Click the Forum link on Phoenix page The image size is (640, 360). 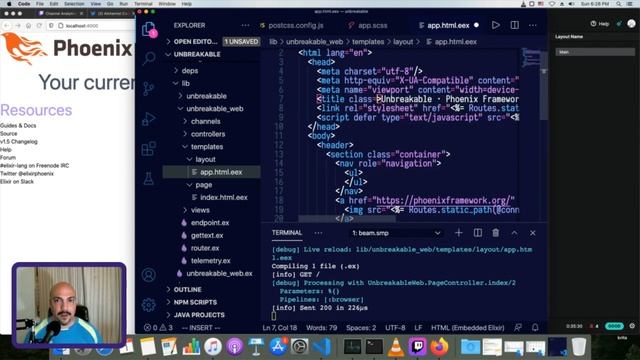(x=8, y=158)
